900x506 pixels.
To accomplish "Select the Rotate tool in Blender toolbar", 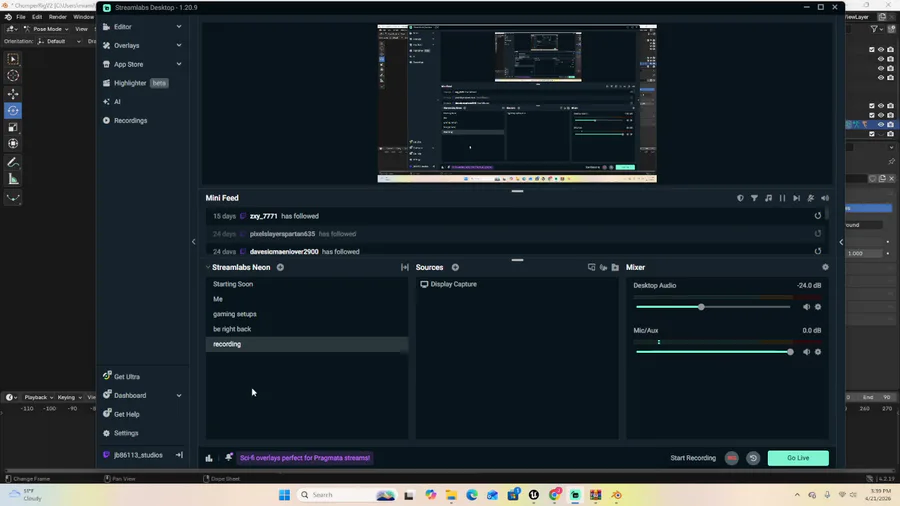I will [x=13, y=111].
